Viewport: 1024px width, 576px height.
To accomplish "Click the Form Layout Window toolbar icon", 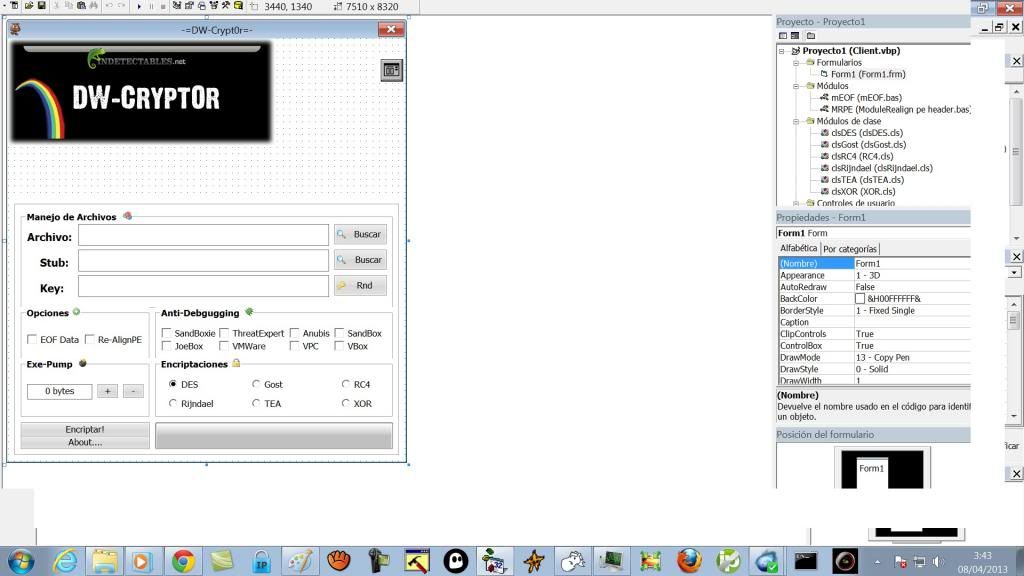I will coord(201,6).
